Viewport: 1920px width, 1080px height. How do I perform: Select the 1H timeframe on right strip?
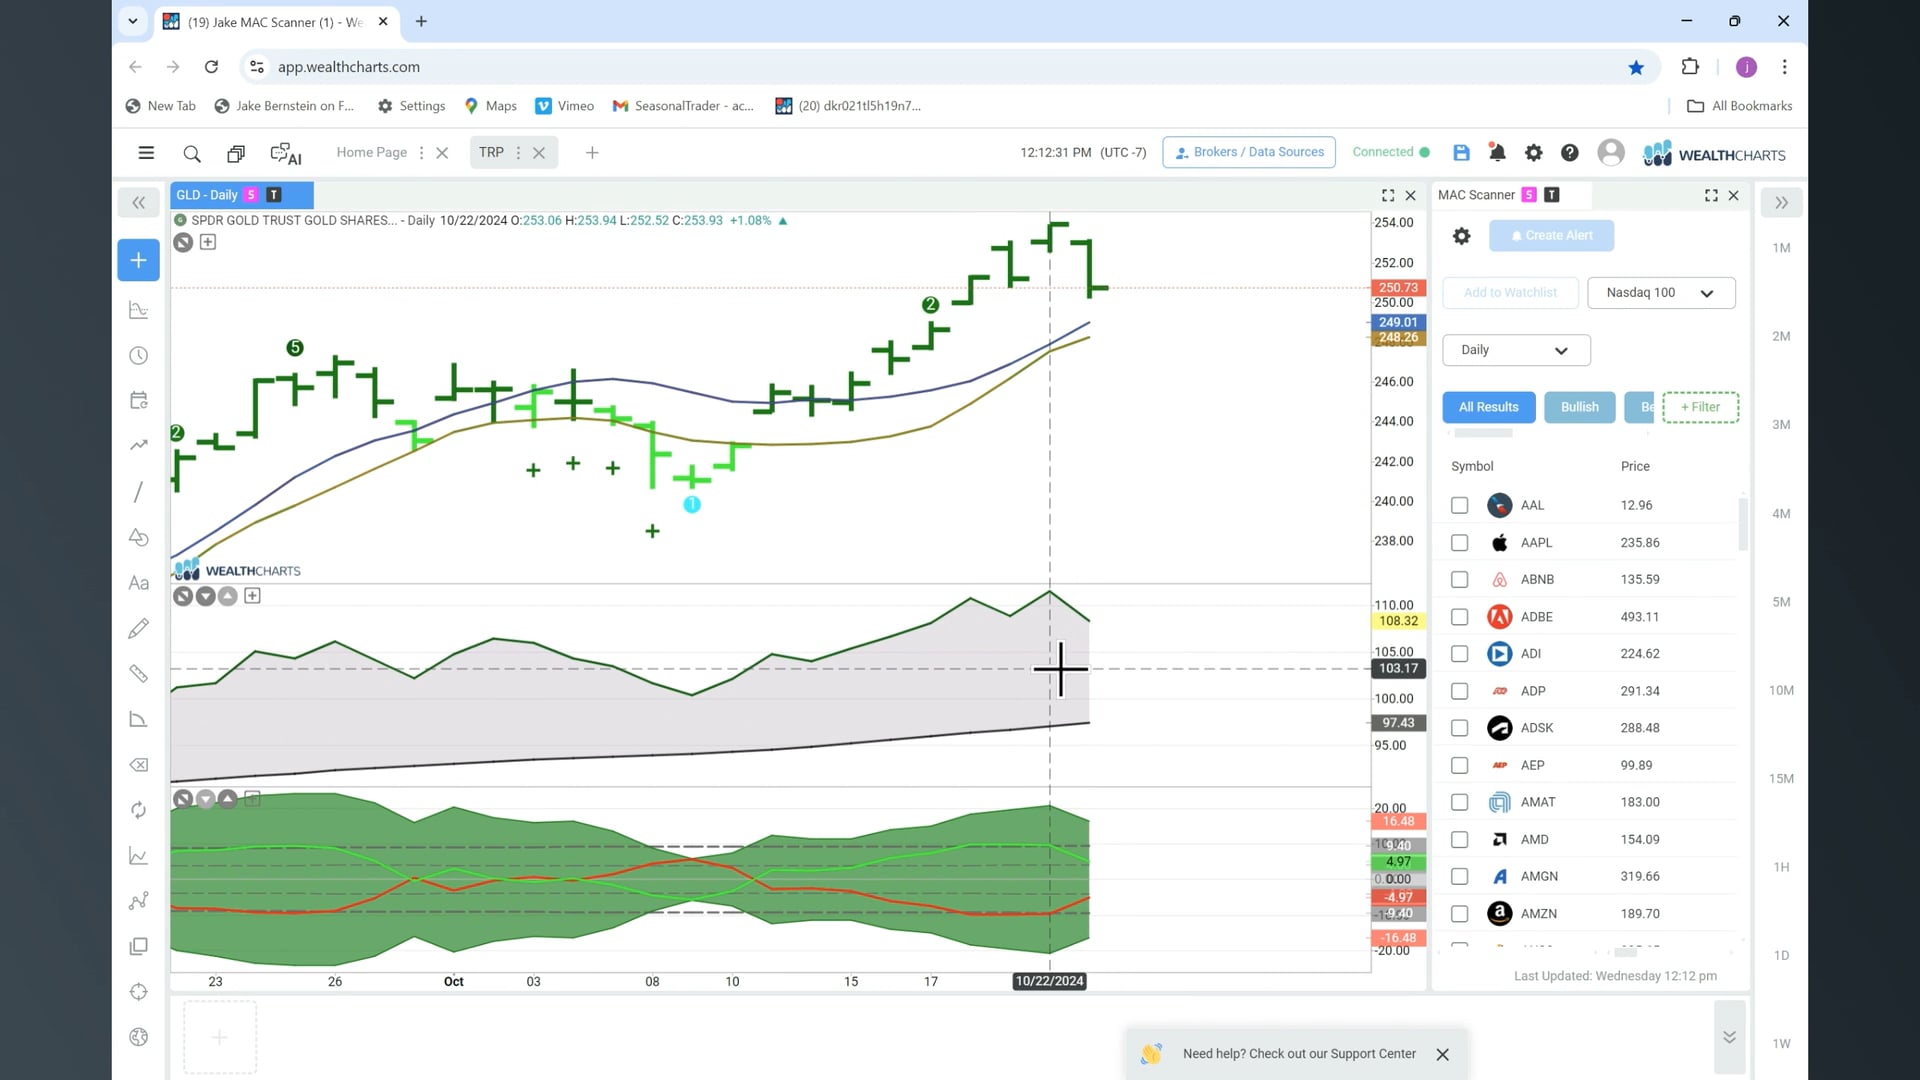pos(1781,868)
